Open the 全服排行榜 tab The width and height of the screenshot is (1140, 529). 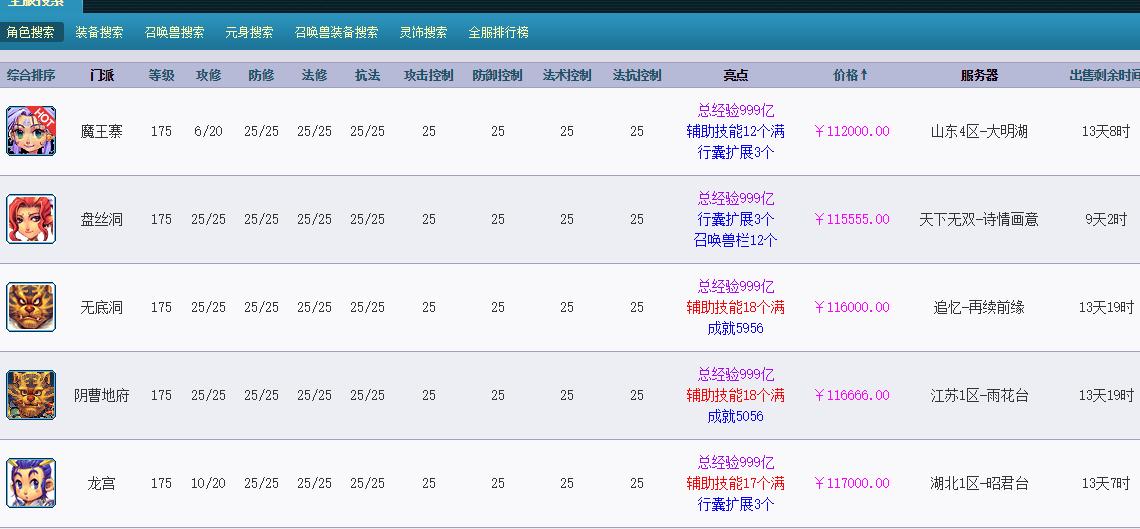point(499,33)
